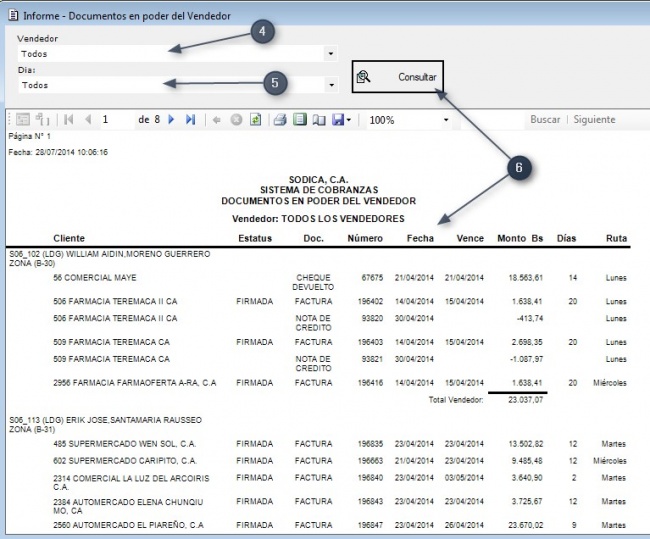
Task: Click Vendedor: TODOS LOS VENDEDORES heading
Action: point(318,219)
